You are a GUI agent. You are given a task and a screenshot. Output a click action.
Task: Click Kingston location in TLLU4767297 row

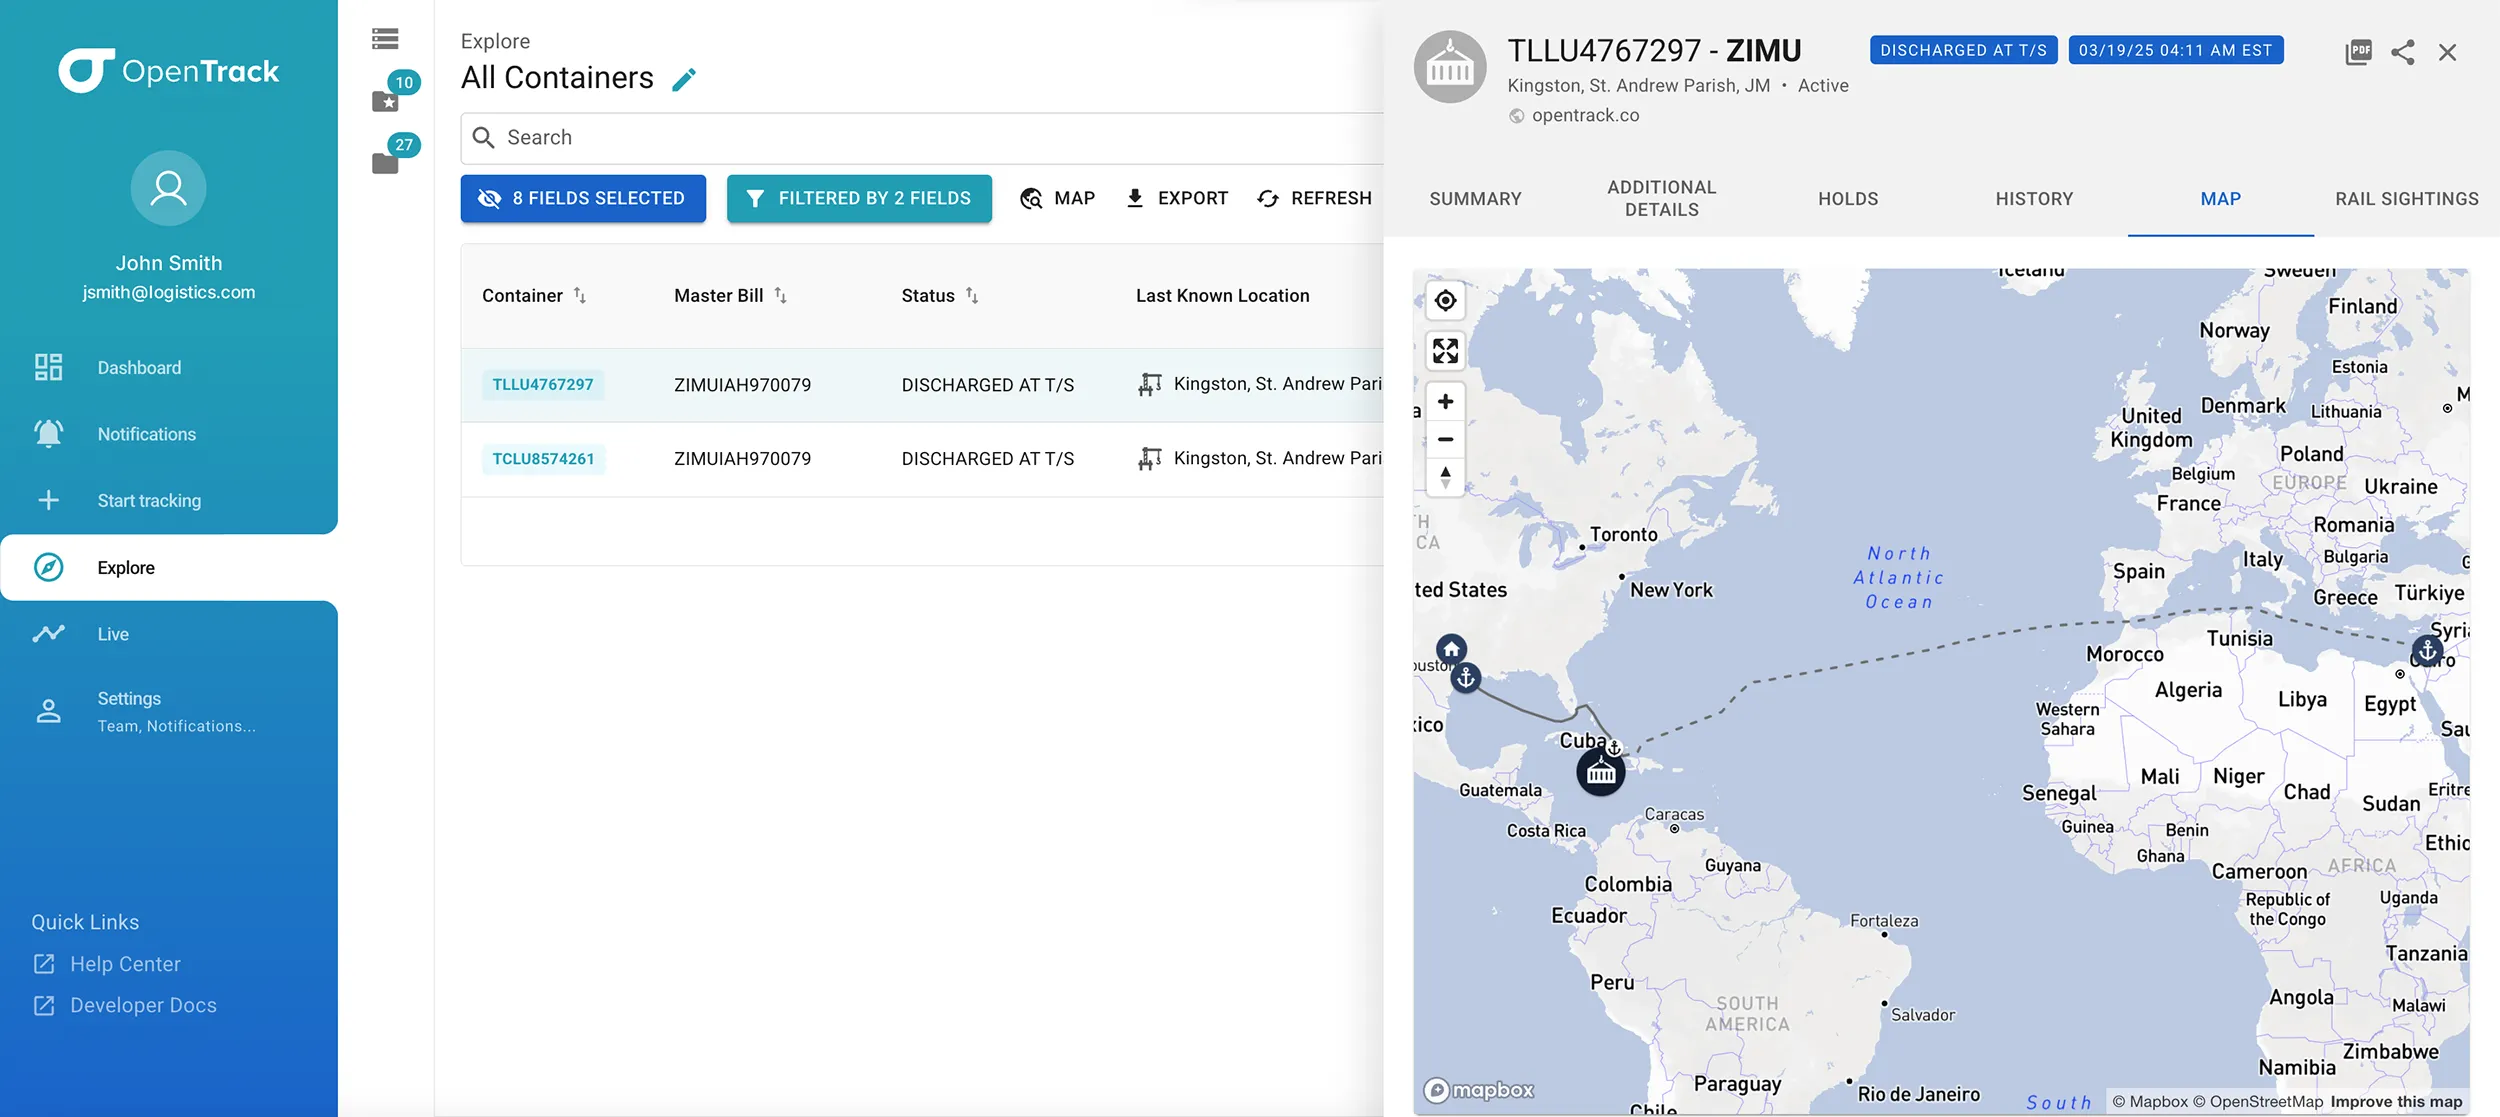coord(1278,384)
